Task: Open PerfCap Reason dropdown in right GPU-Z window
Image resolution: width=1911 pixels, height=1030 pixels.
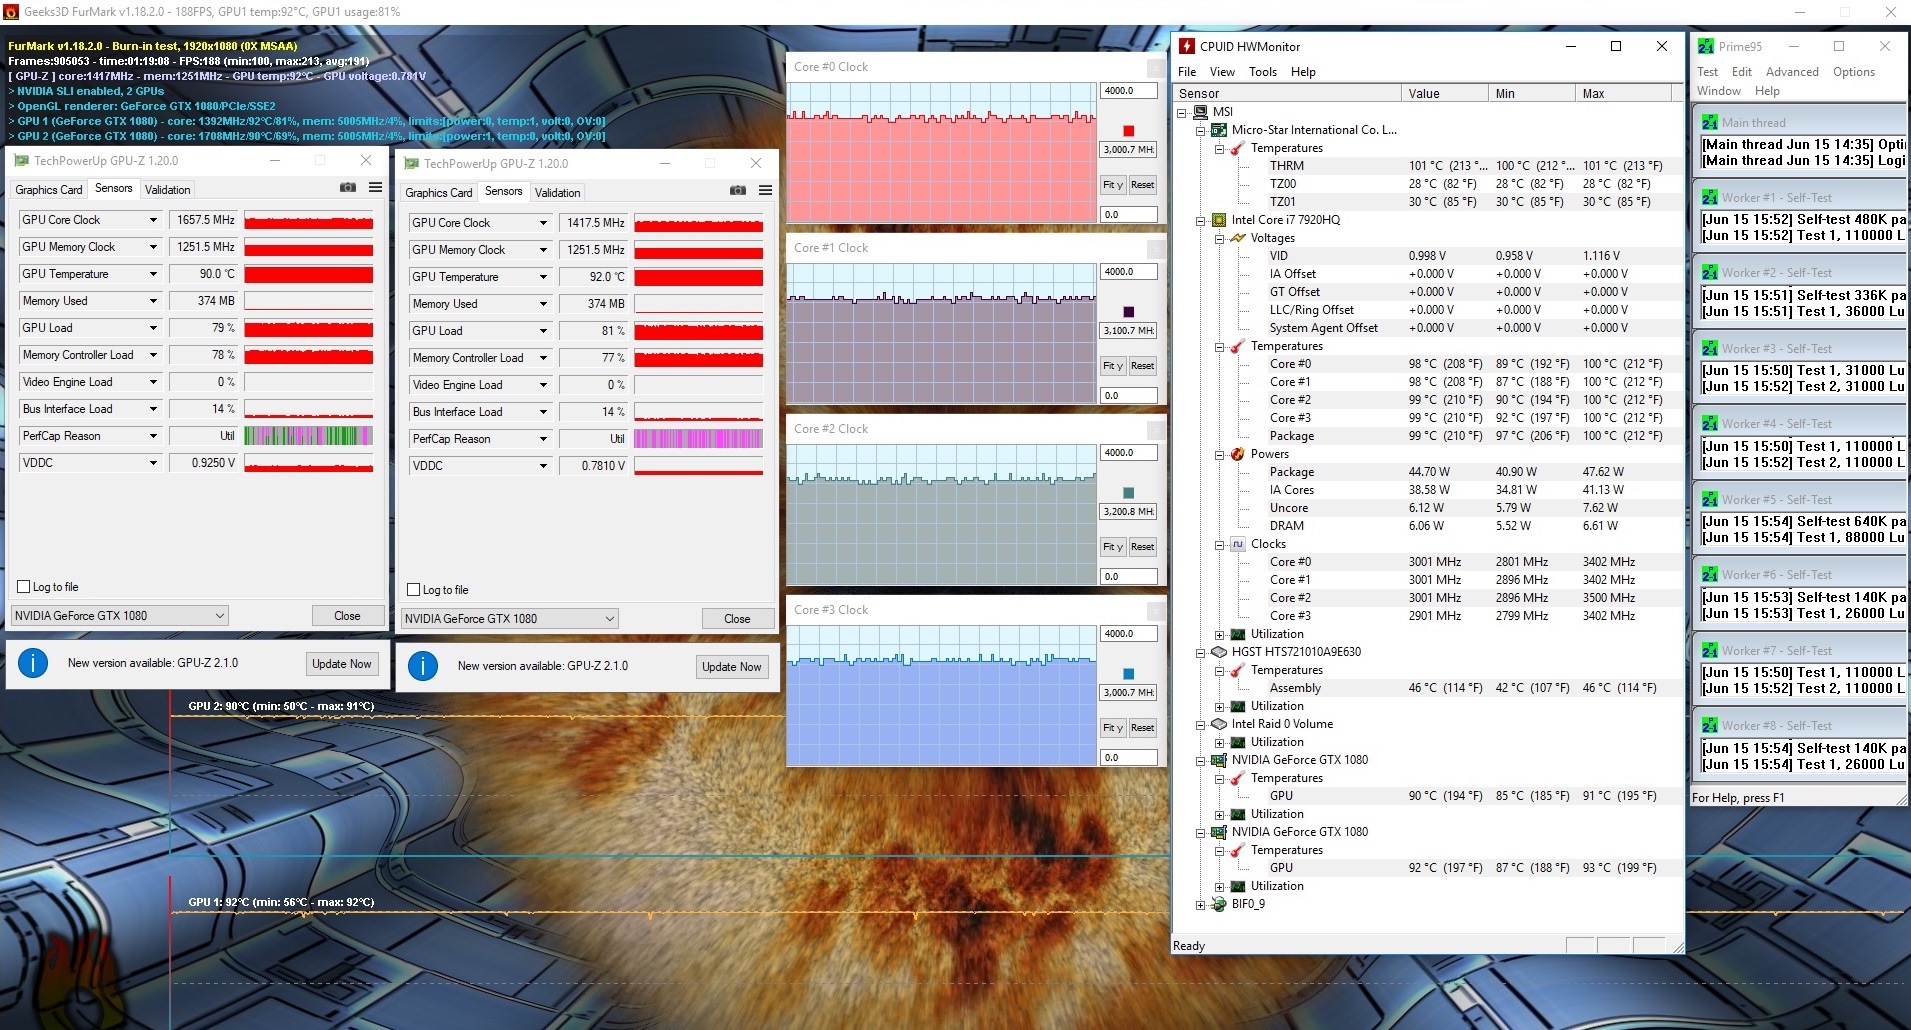Action: click(543, 439)
